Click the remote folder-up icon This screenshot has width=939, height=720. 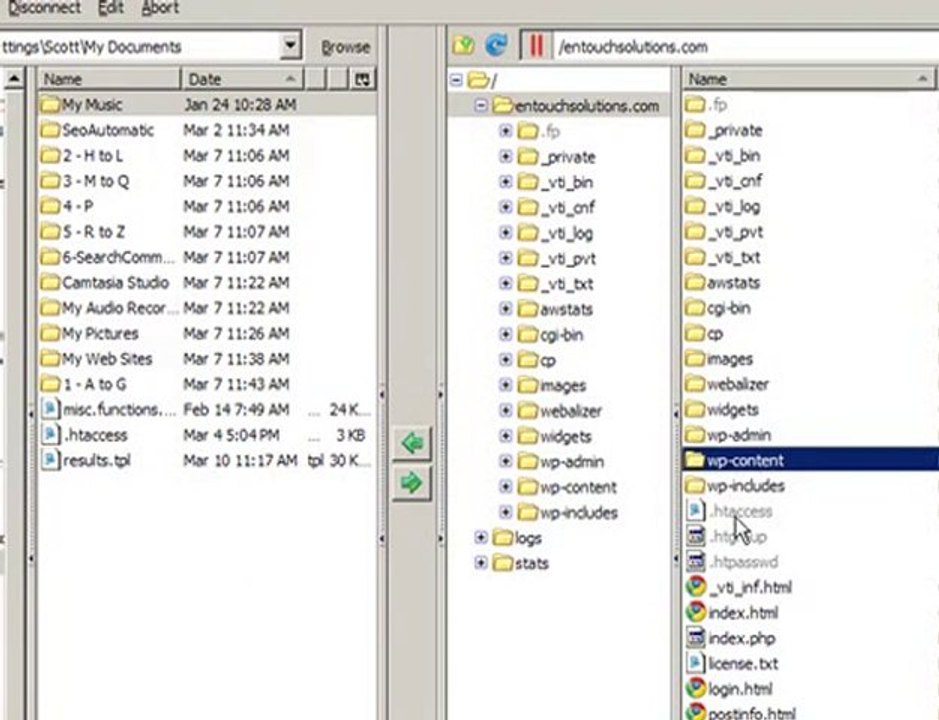point(464,46)
